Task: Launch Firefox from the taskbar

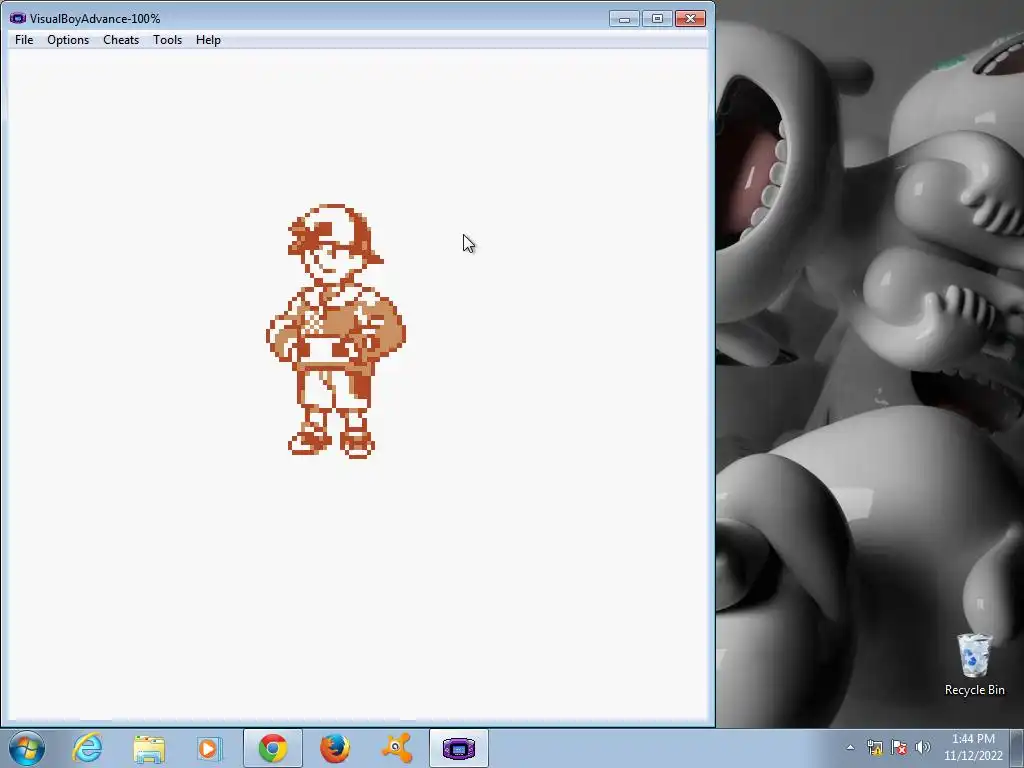Action: 334,748
